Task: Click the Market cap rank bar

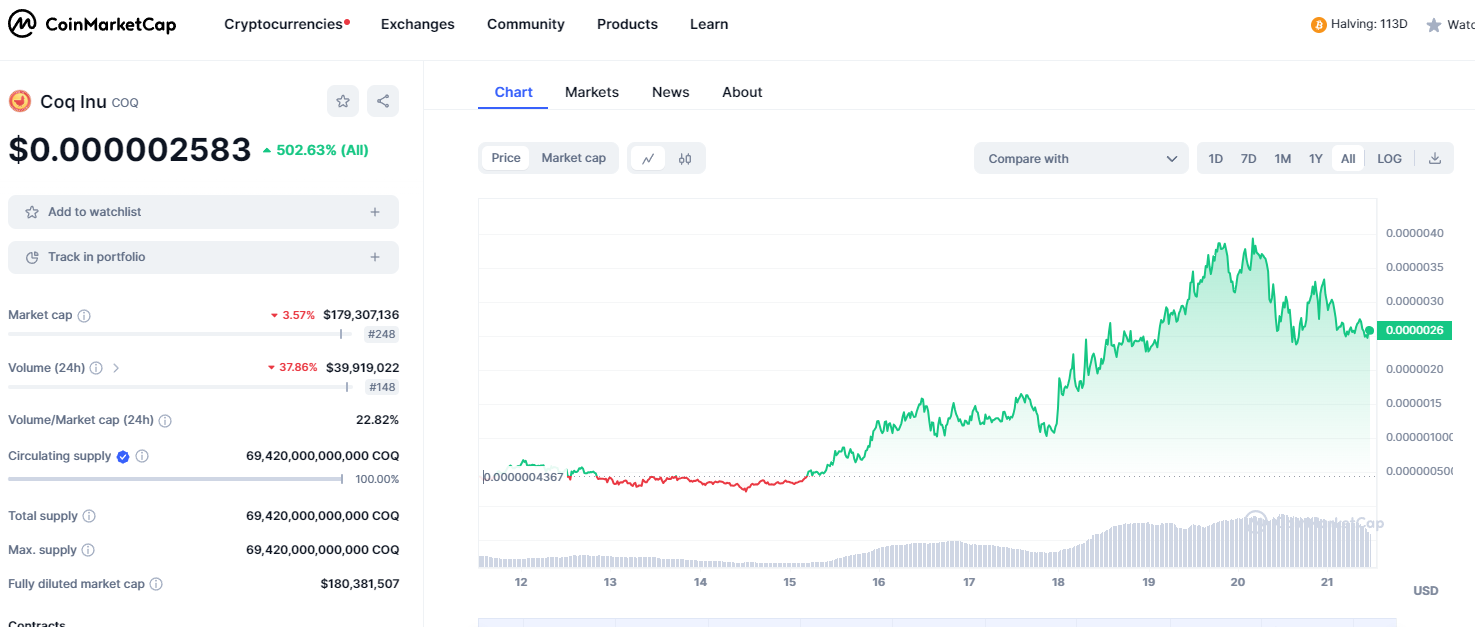Action: (180, 334)
